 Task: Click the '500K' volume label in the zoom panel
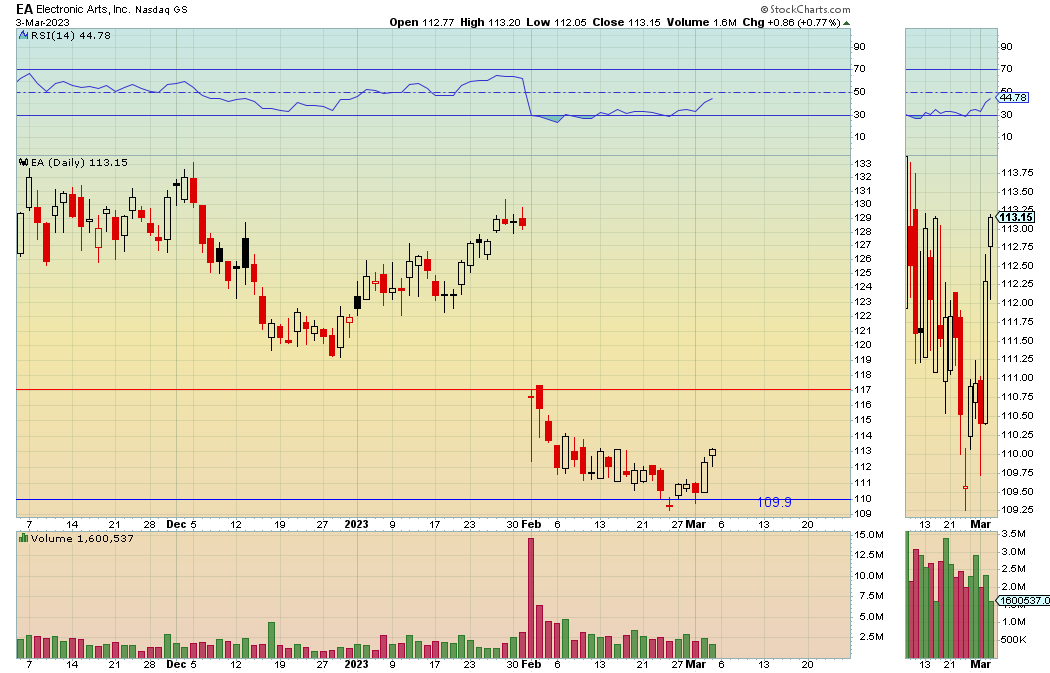point(1013,639)
